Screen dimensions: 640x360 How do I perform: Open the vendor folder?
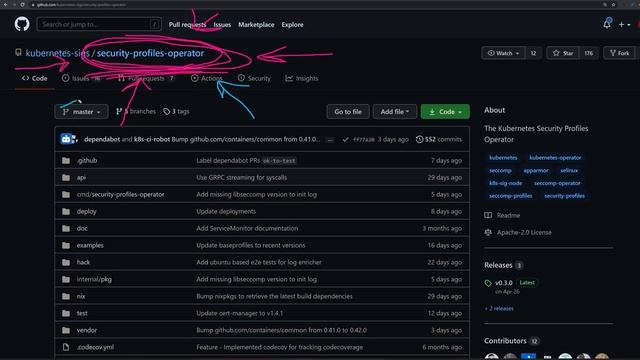(87, 330)
